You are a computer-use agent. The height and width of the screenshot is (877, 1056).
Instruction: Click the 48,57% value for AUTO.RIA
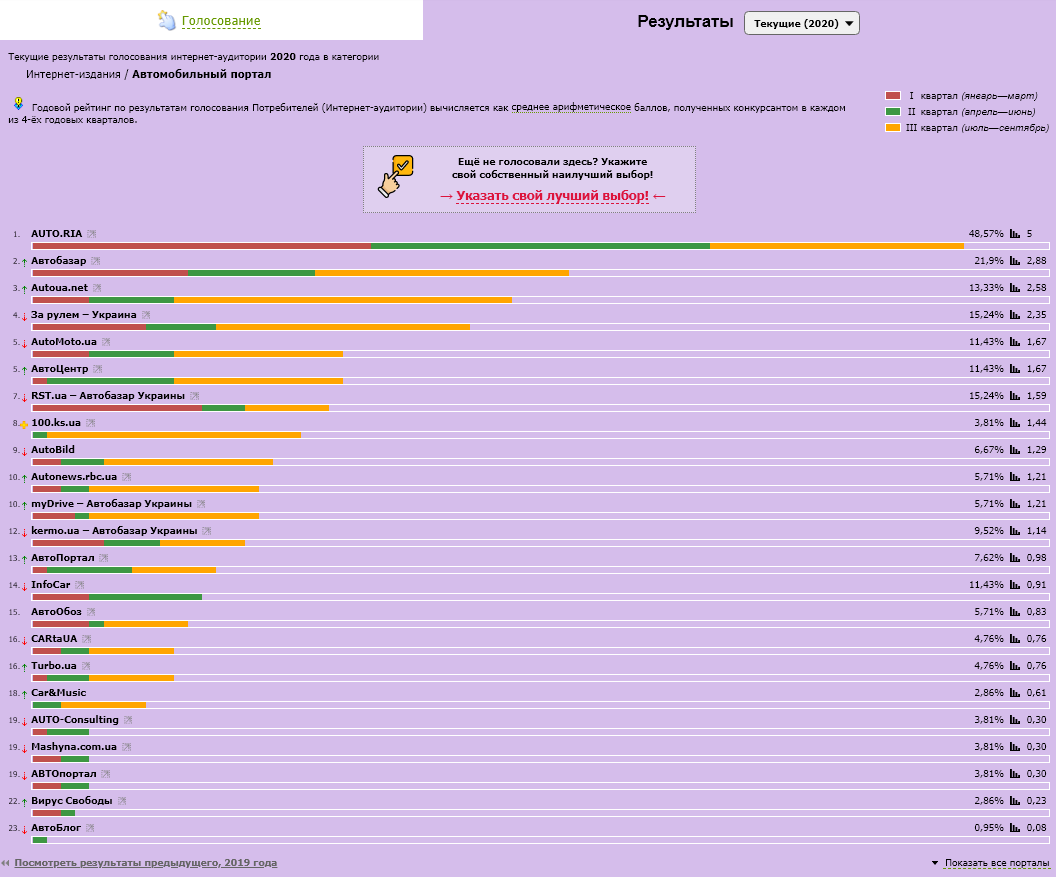coord(986,234)
